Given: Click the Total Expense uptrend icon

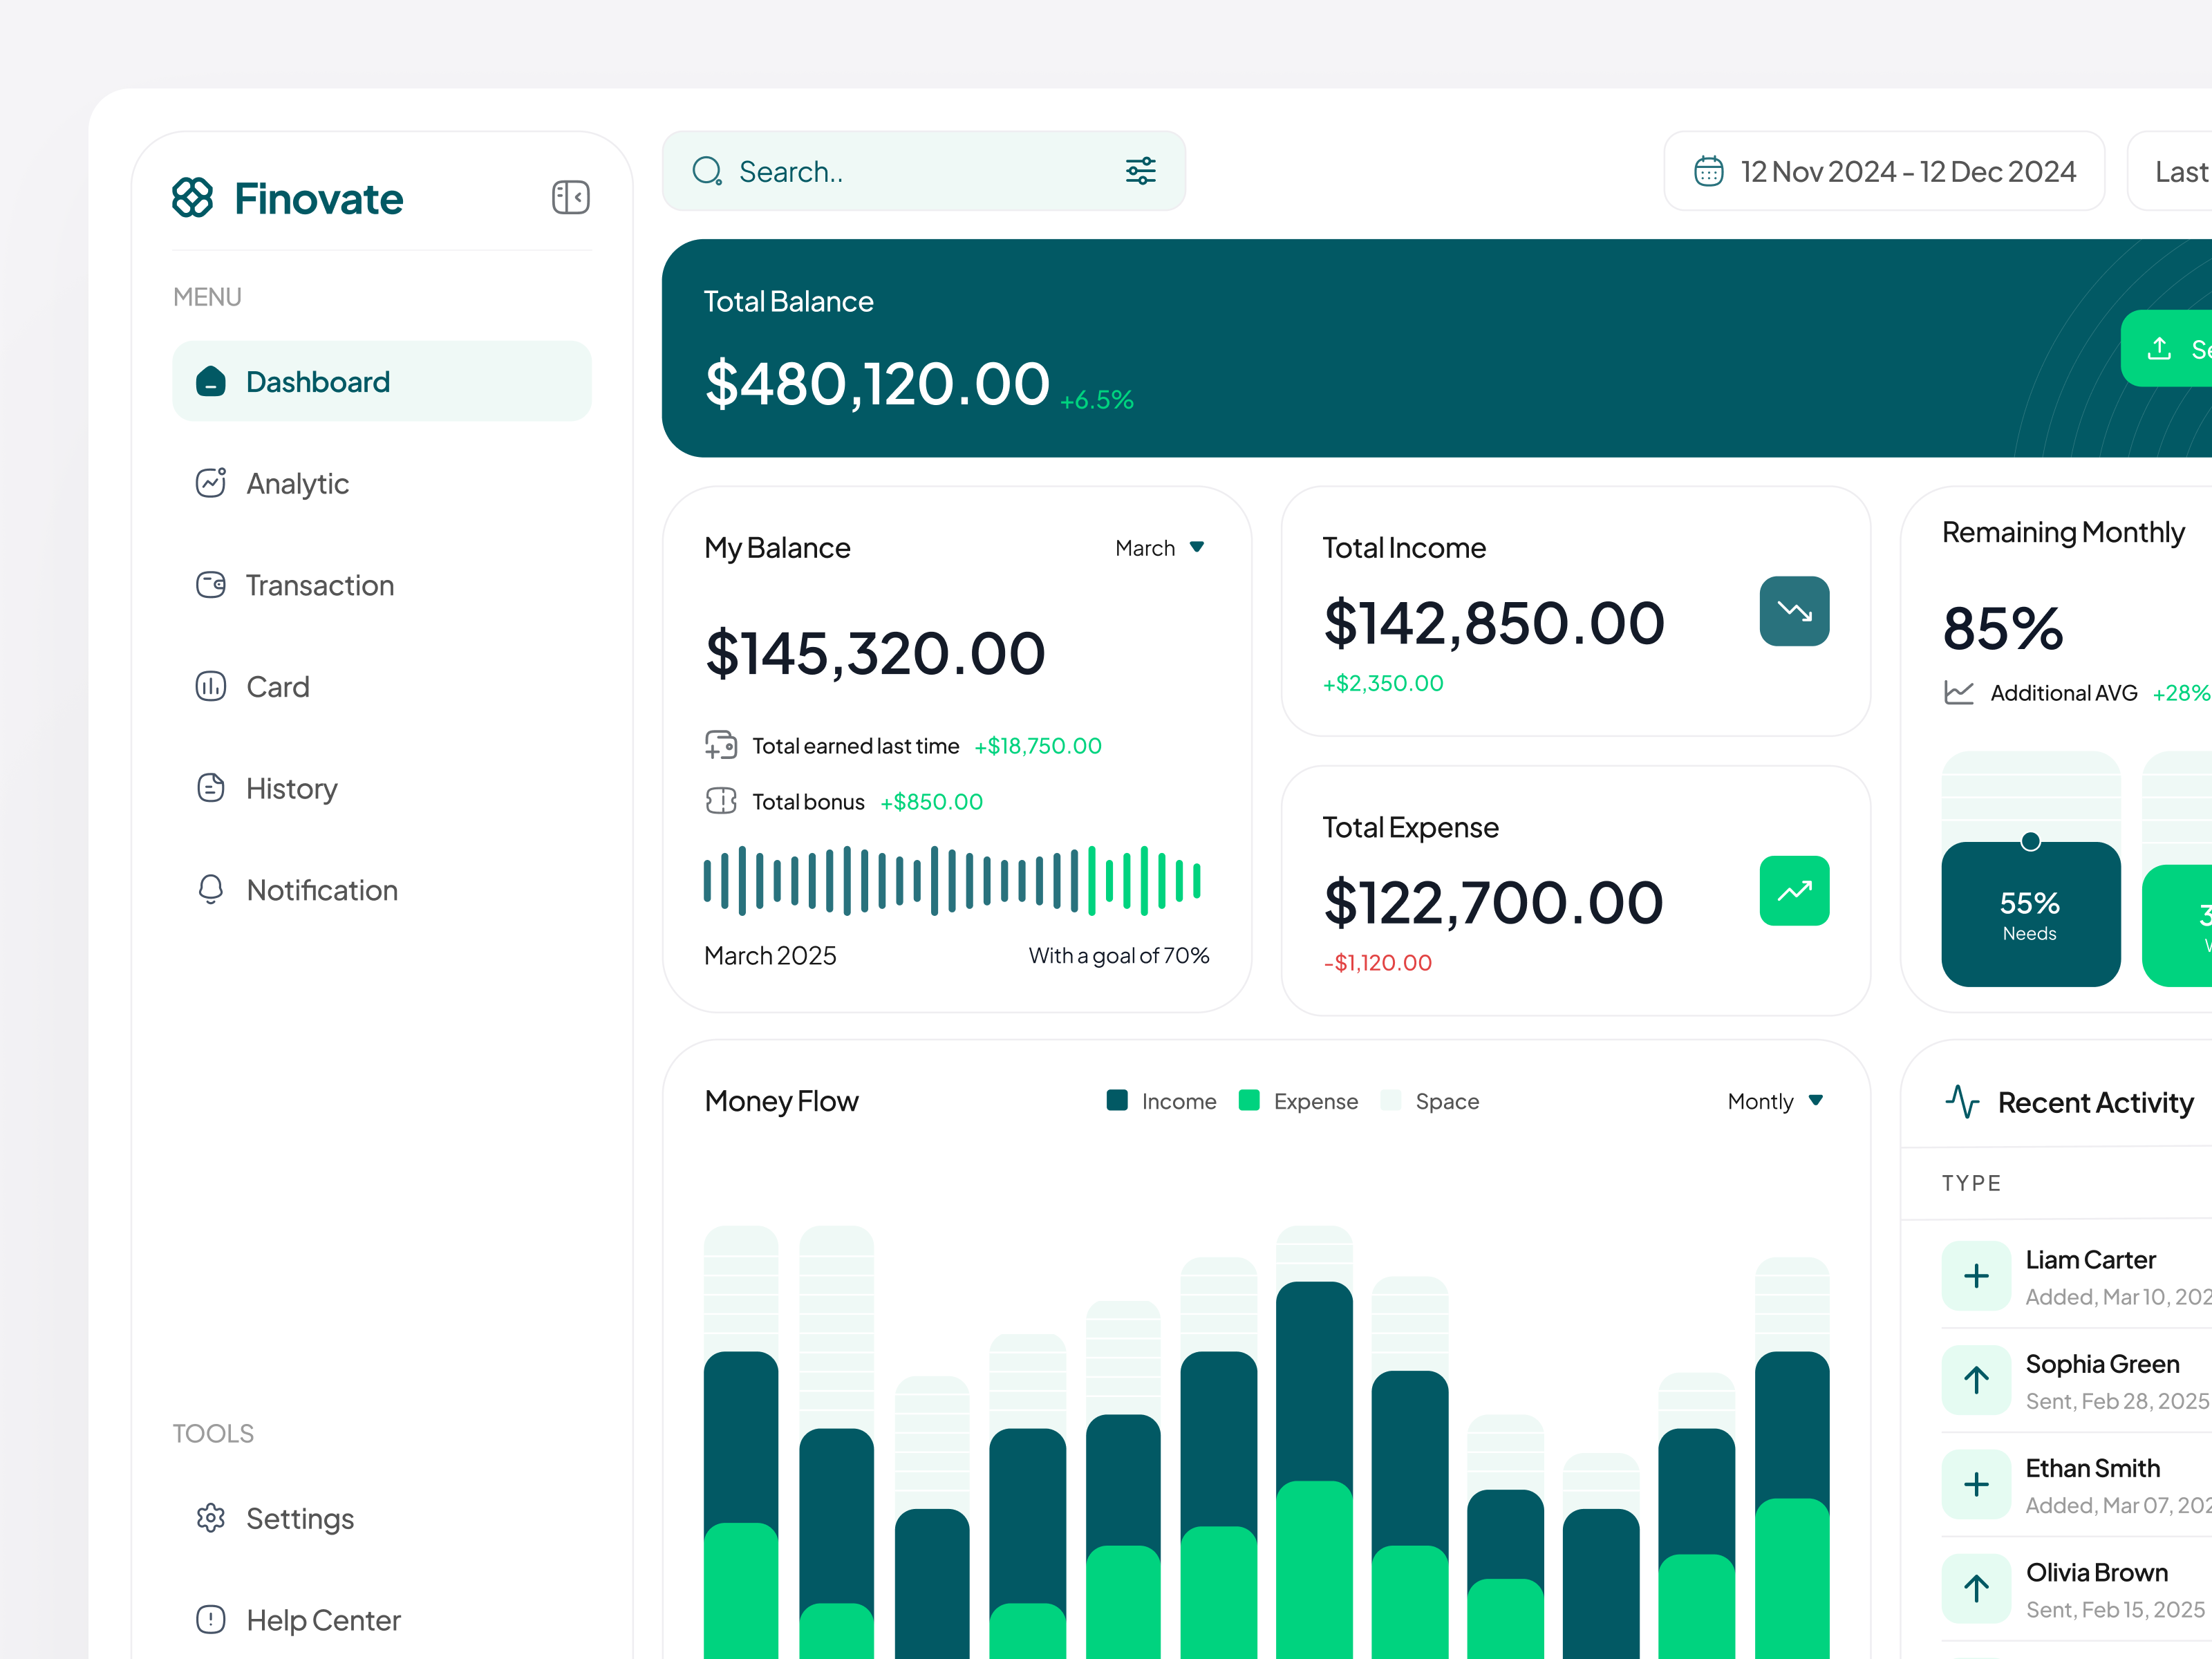Looking at the screenshot, I should (1794, 890).
